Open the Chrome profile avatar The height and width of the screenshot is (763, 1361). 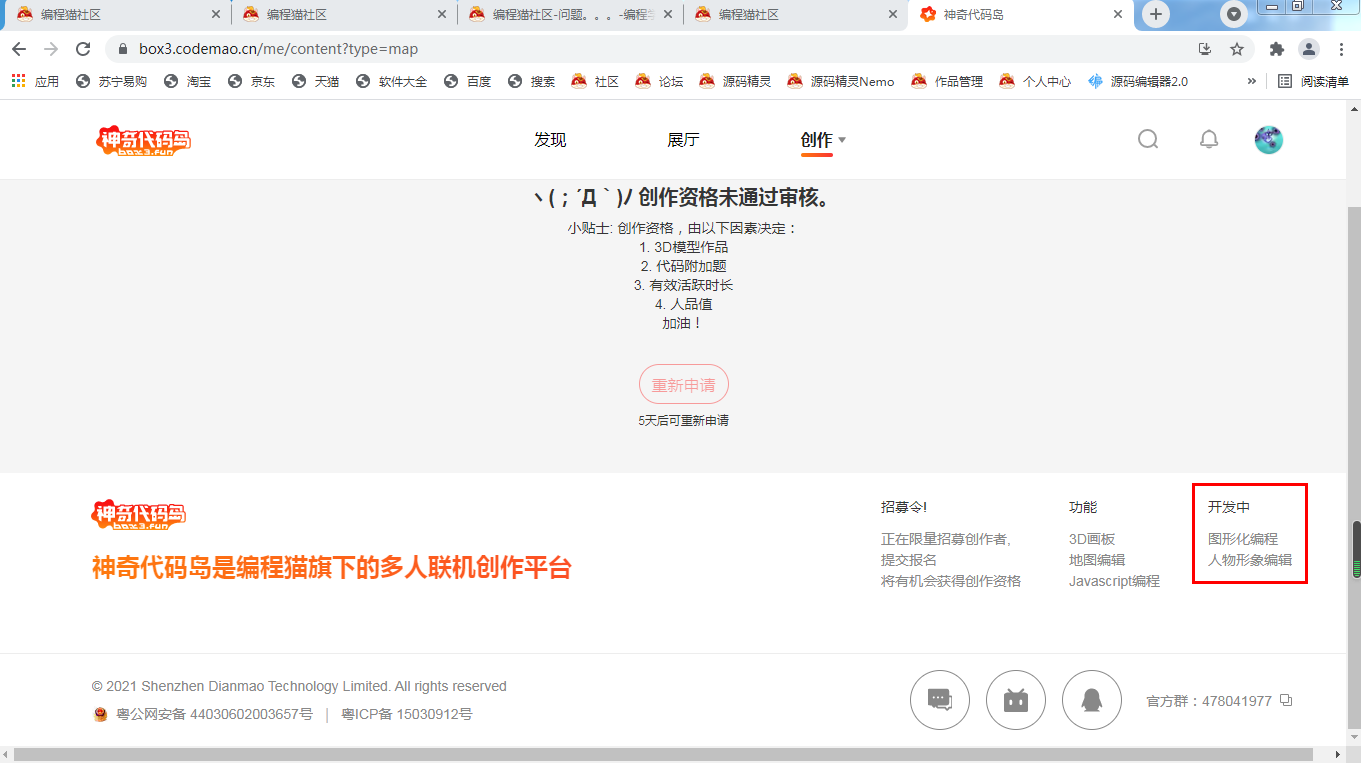(x=1309, y=49)
